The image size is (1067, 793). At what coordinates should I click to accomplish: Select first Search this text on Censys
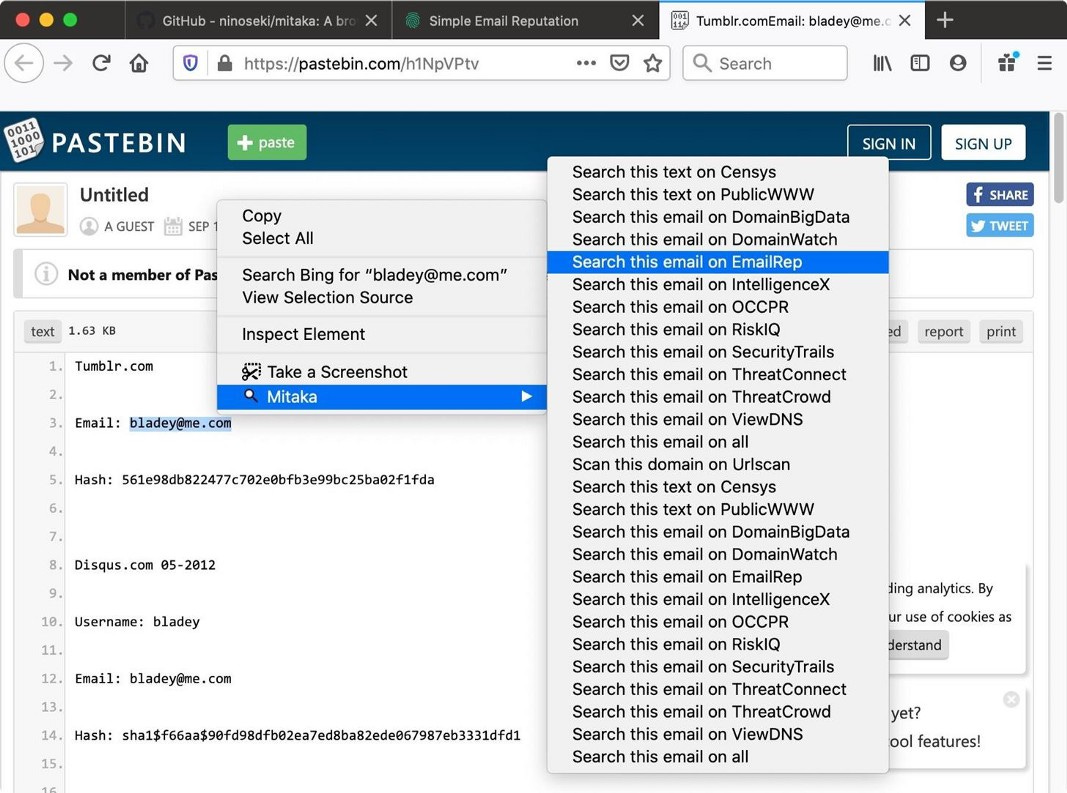point(718,172)
